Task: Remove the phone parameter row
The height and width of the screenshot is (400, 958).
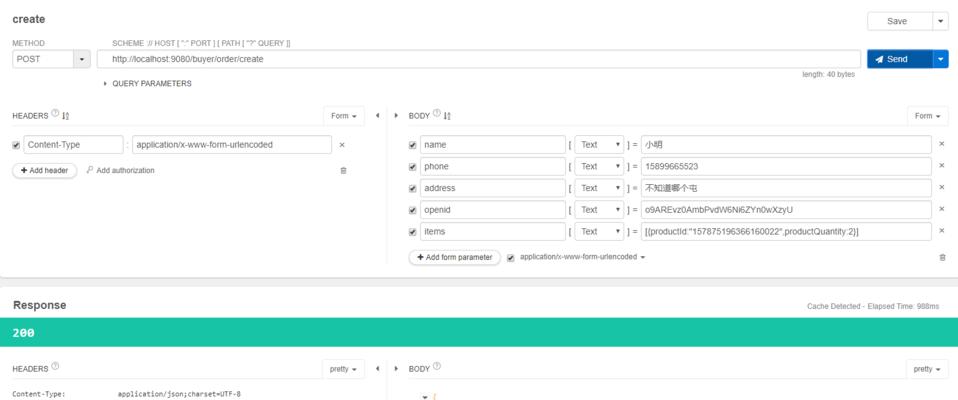Action: pyautogui.click(x=942, y=165)
